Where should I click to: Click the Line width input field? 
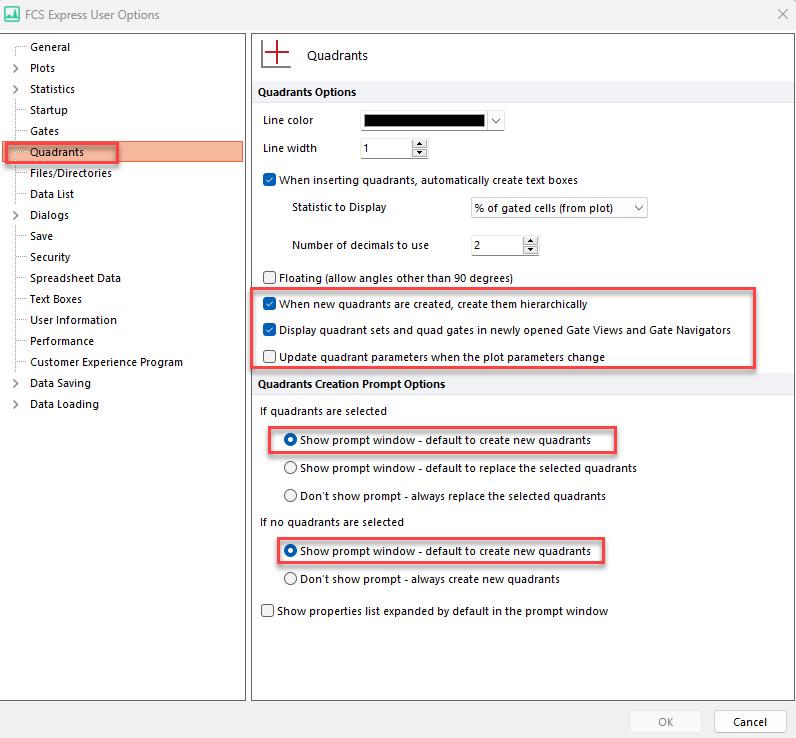[385, 148]
